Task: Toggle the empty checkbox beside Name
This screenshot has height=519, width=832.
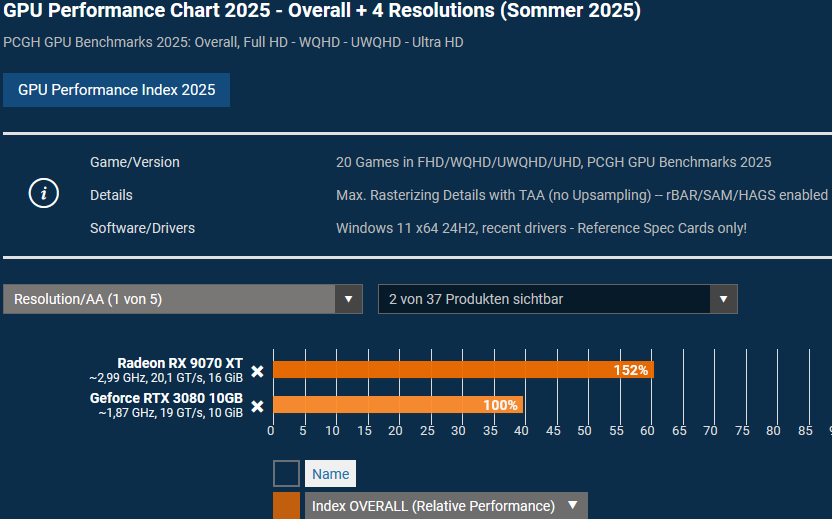Action: pos(287,473)
